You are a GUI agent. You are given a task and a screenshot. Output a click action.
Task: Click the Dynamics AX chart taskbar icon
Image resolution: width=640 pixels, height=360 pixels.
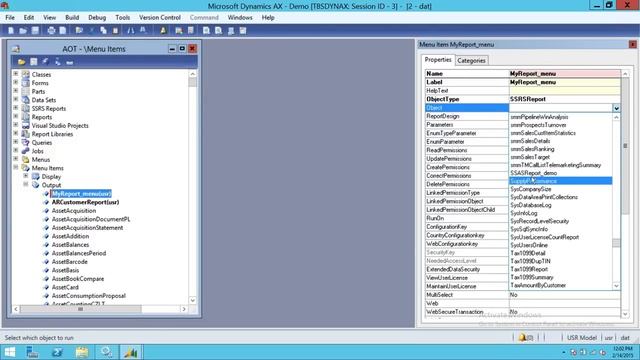tap(131, 352)
